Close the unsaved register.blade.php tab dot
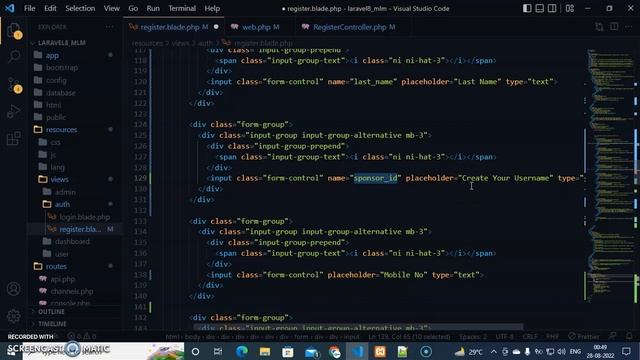This screenshot has width=640, height=360. pos(216,27)
